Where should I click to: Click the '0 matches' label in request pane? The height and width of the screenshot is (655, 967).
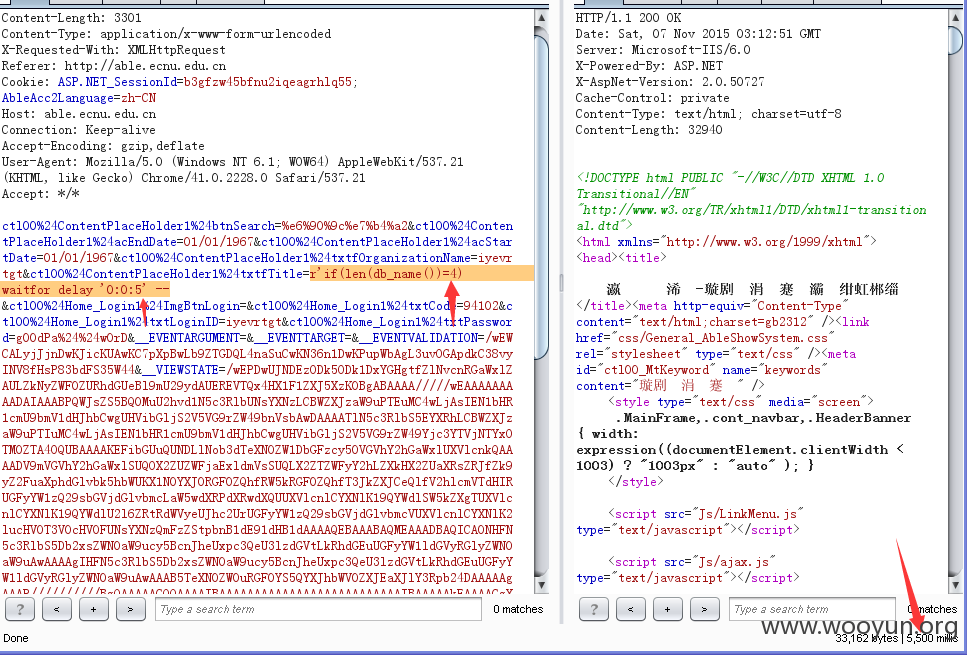(x=518, y=609)
